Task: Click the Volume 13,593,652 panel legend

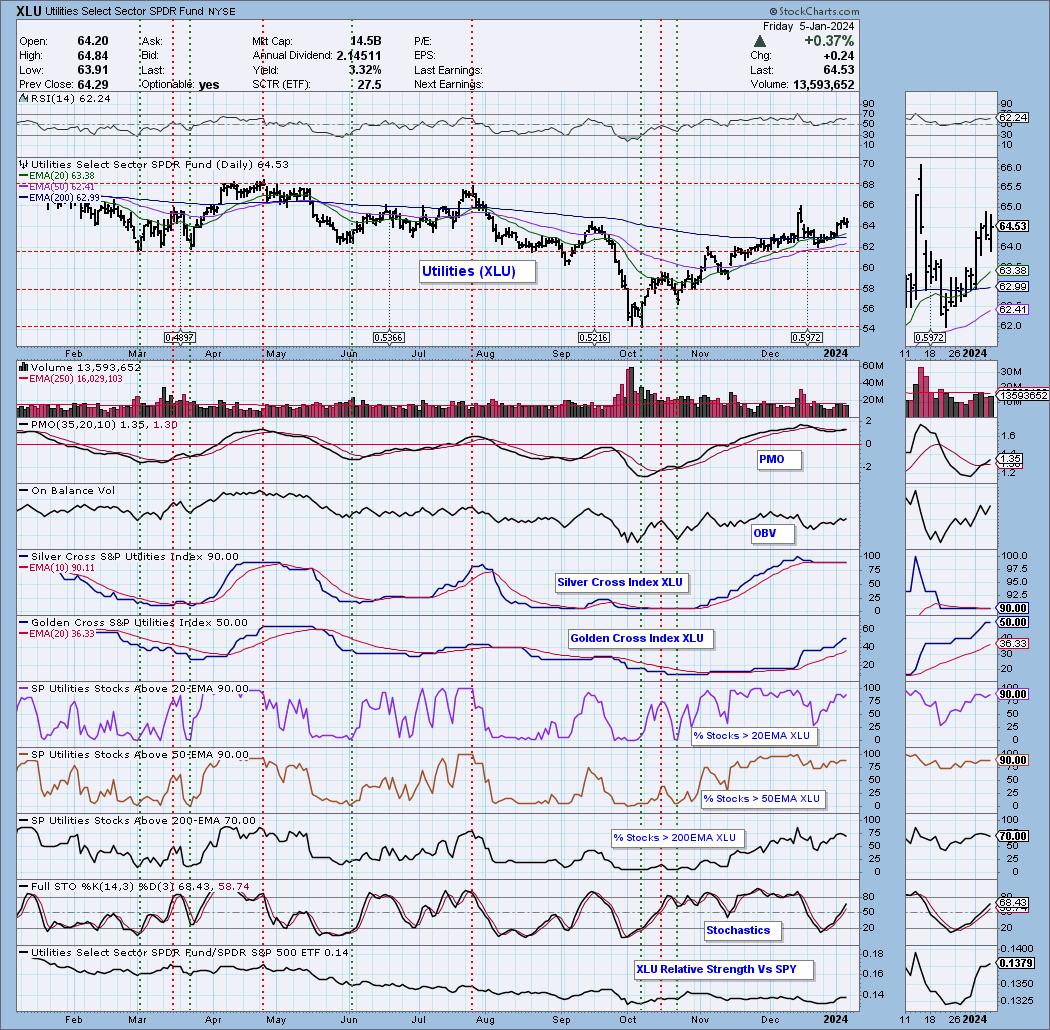Action: [80, 367]
